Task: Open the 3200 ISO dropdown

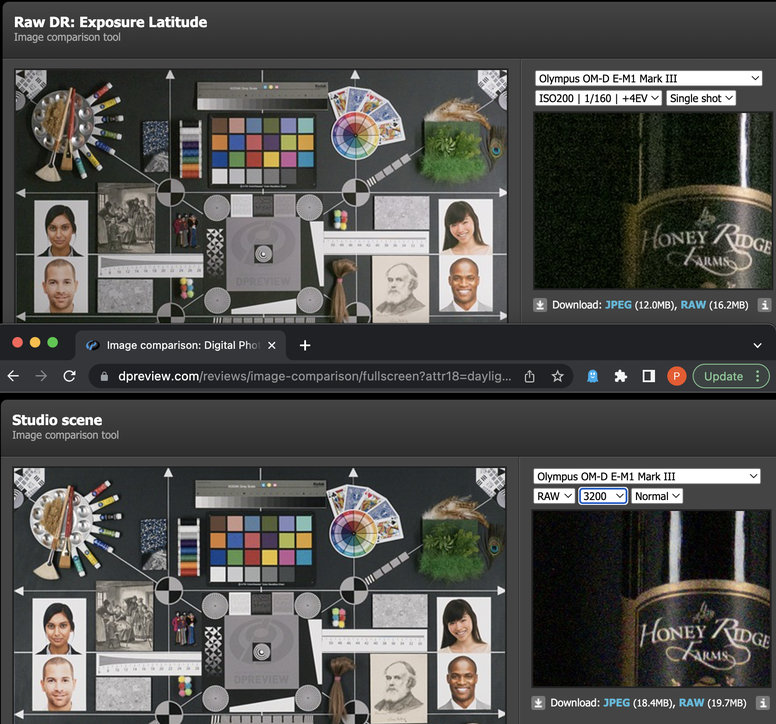Action: coord(603,496)
